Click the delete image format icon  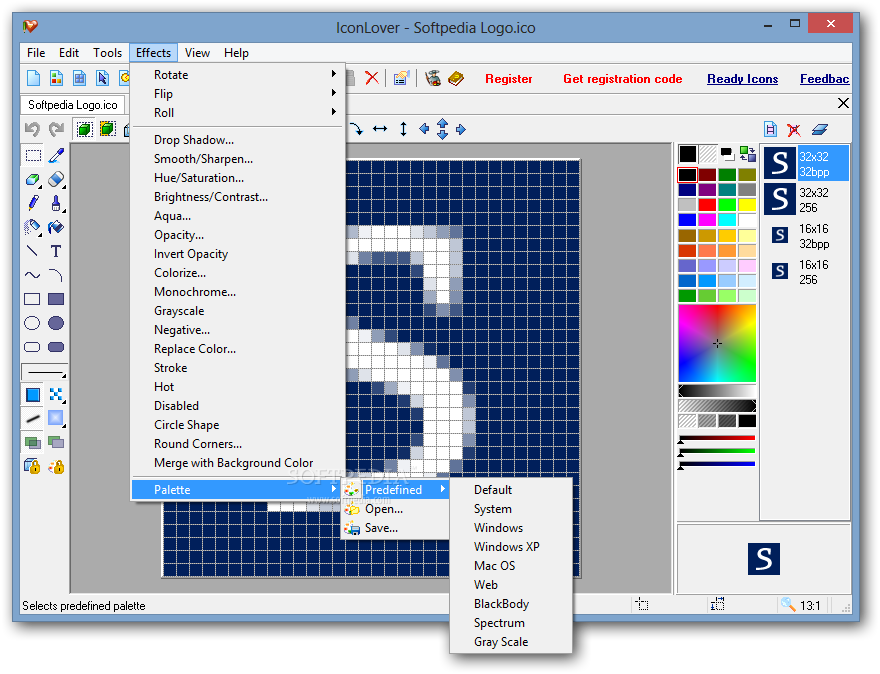794,130
